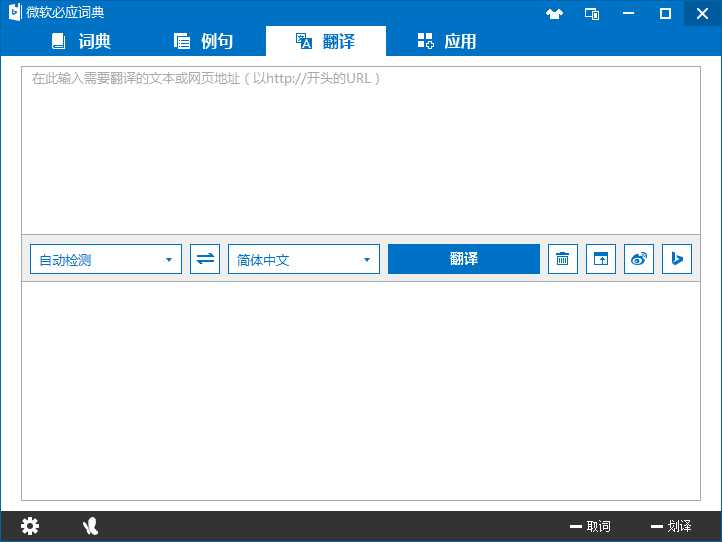
Task: Clear text with the trash icon
Action: pyautogui.click(x=563, y=259)
